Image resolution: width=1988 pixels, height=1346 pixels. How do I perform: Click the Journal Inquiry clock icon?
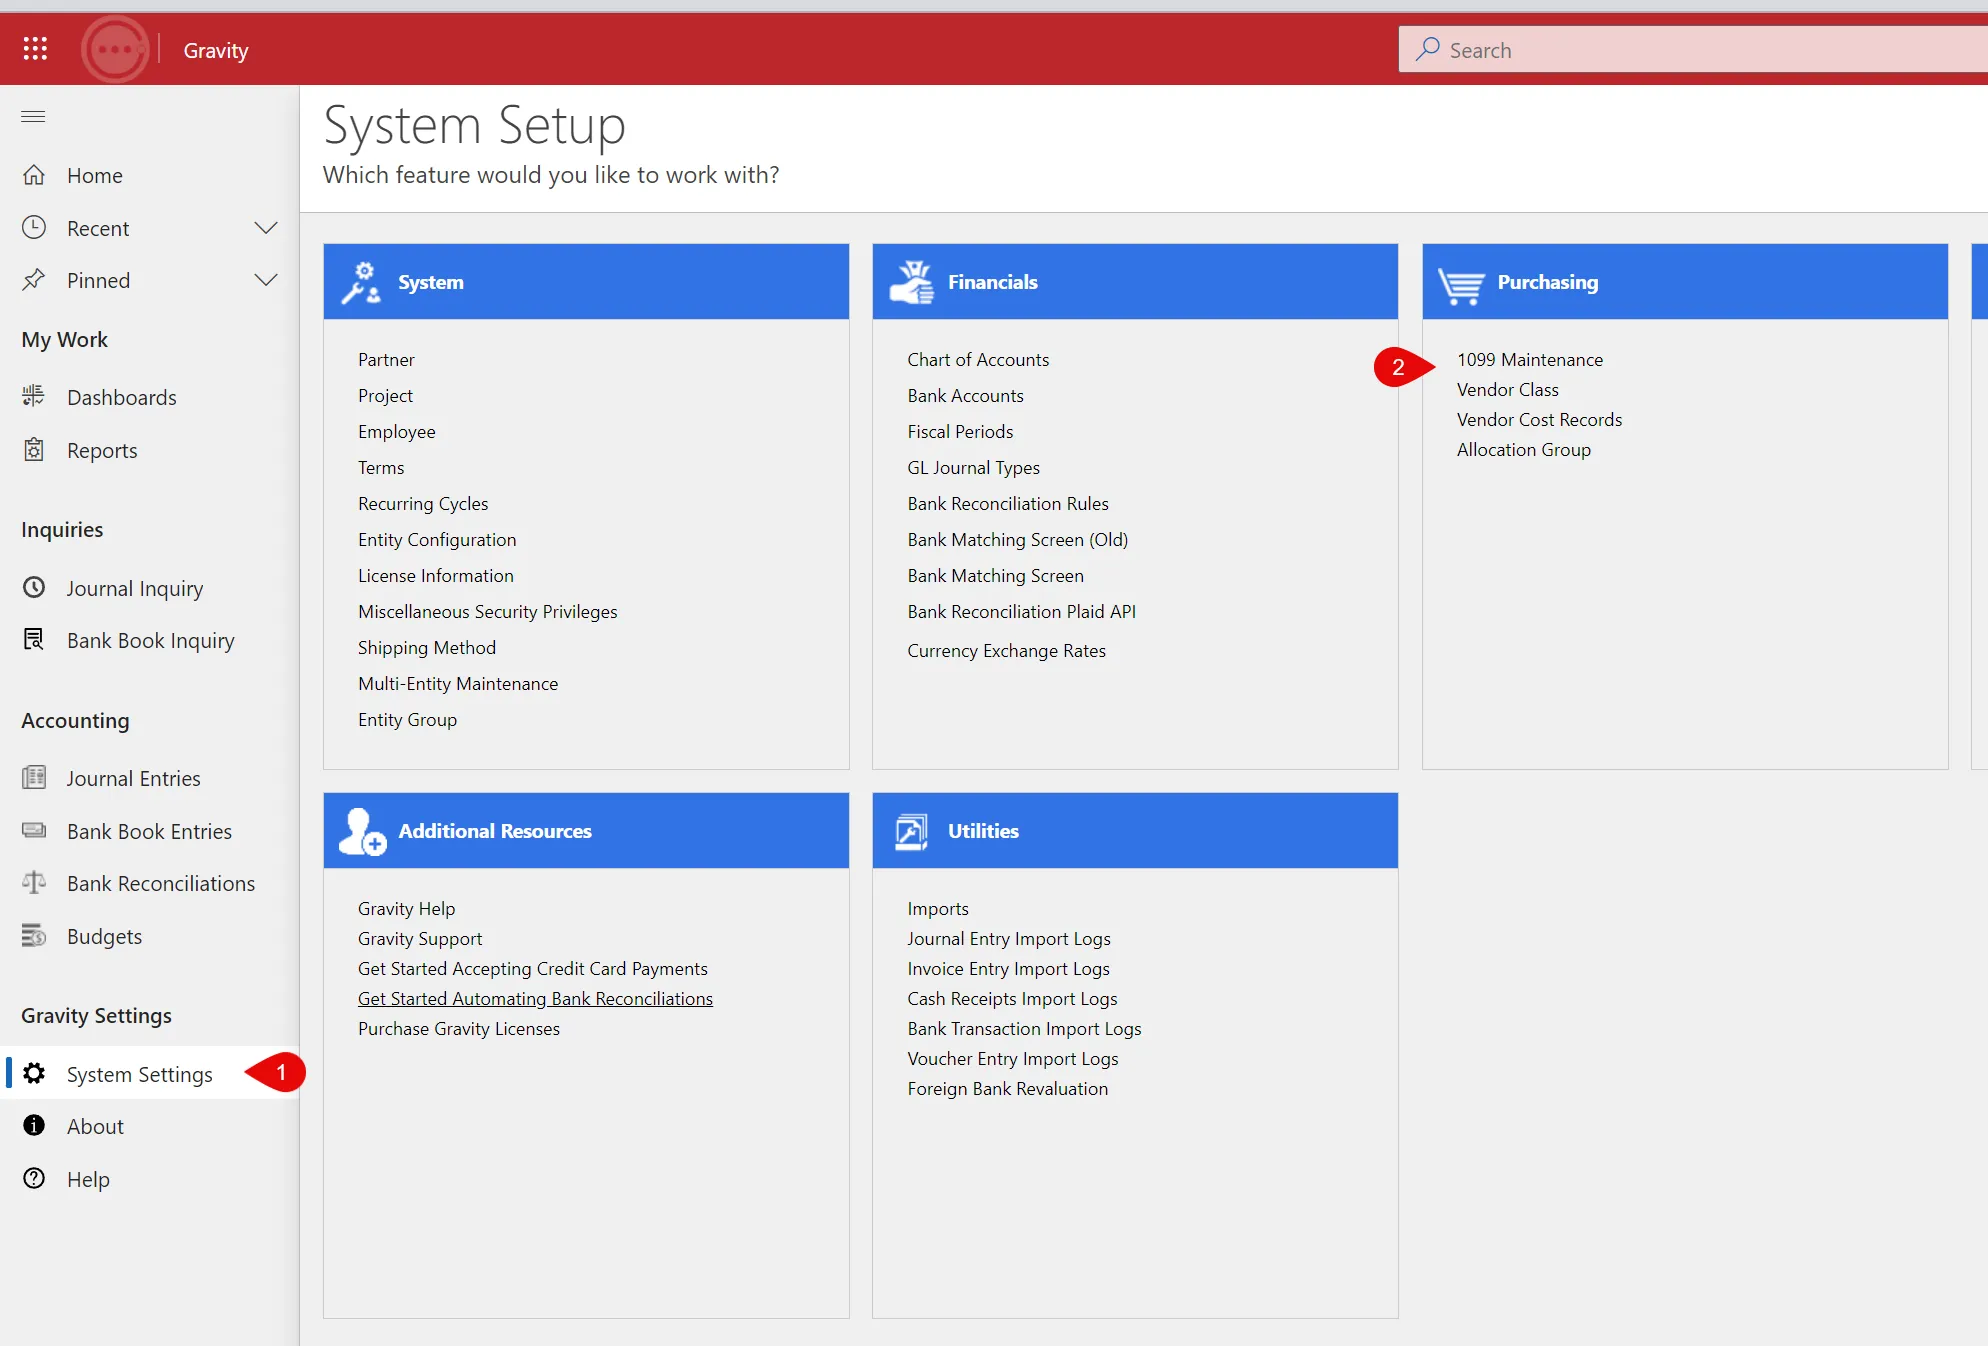34,588
